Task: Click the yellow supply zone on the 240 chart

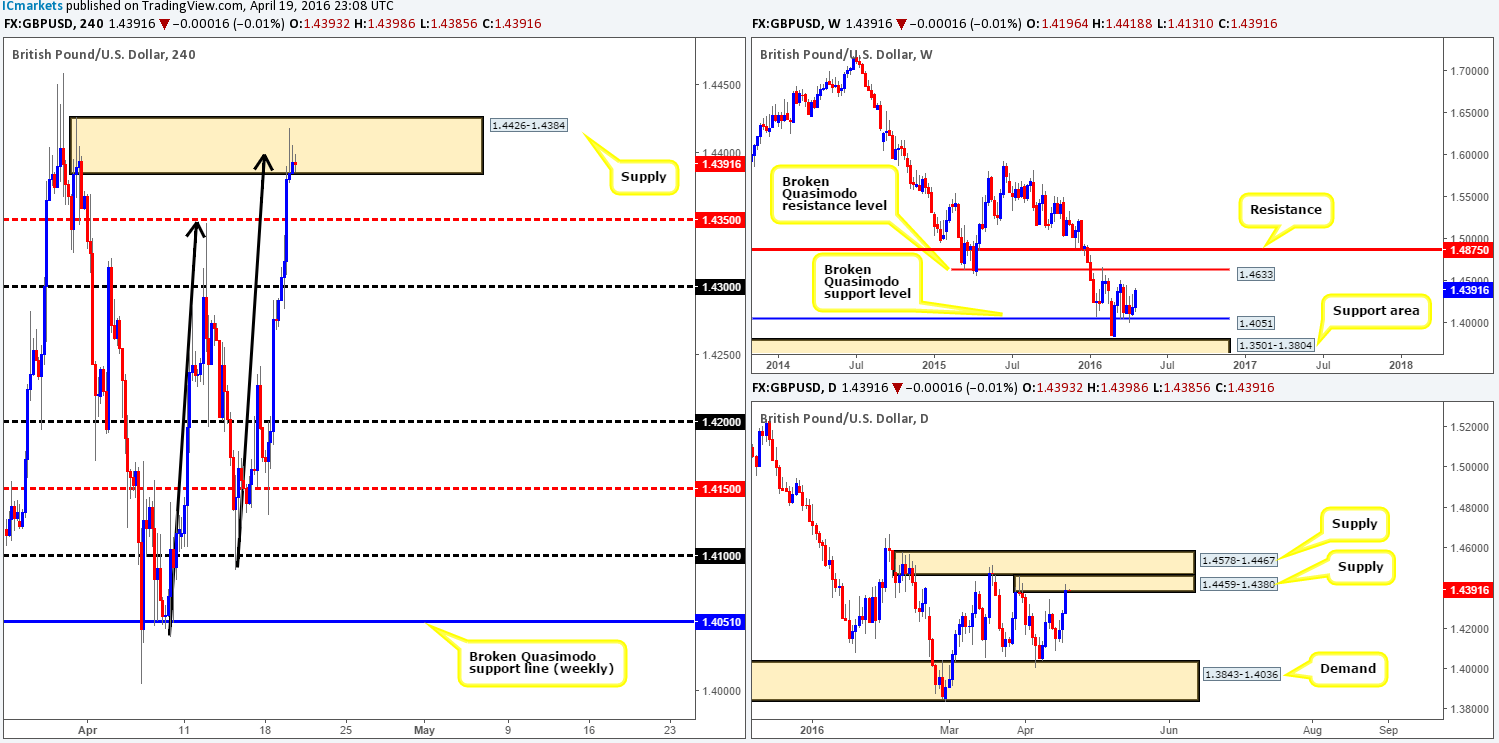Action: [276, 146]
